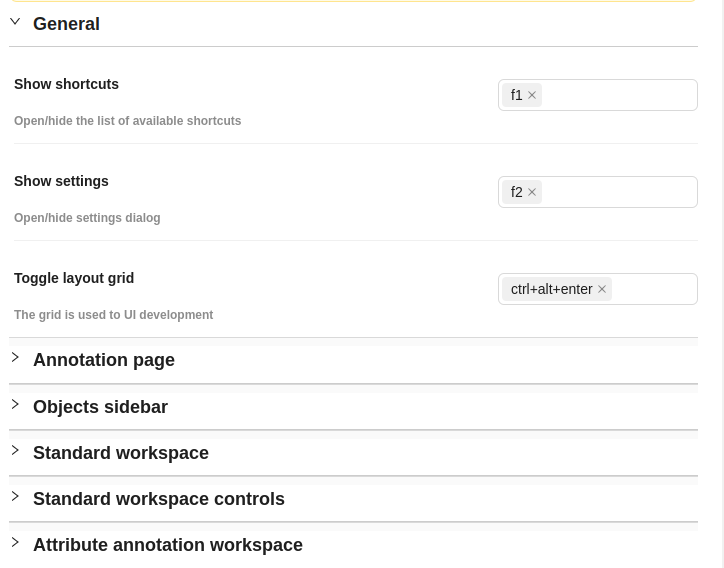
Task: Open the Standard workspace controls section title
Action: click(x=159, y=499)
